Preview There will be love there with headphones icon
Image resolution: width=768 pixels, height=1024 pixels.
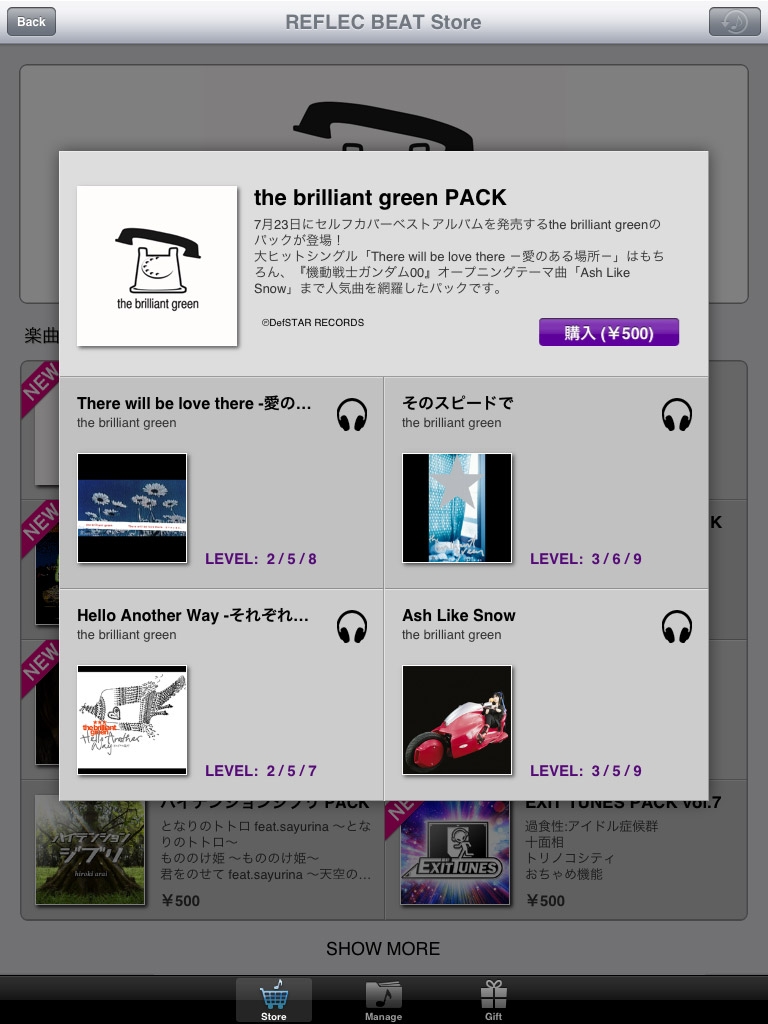352,415
